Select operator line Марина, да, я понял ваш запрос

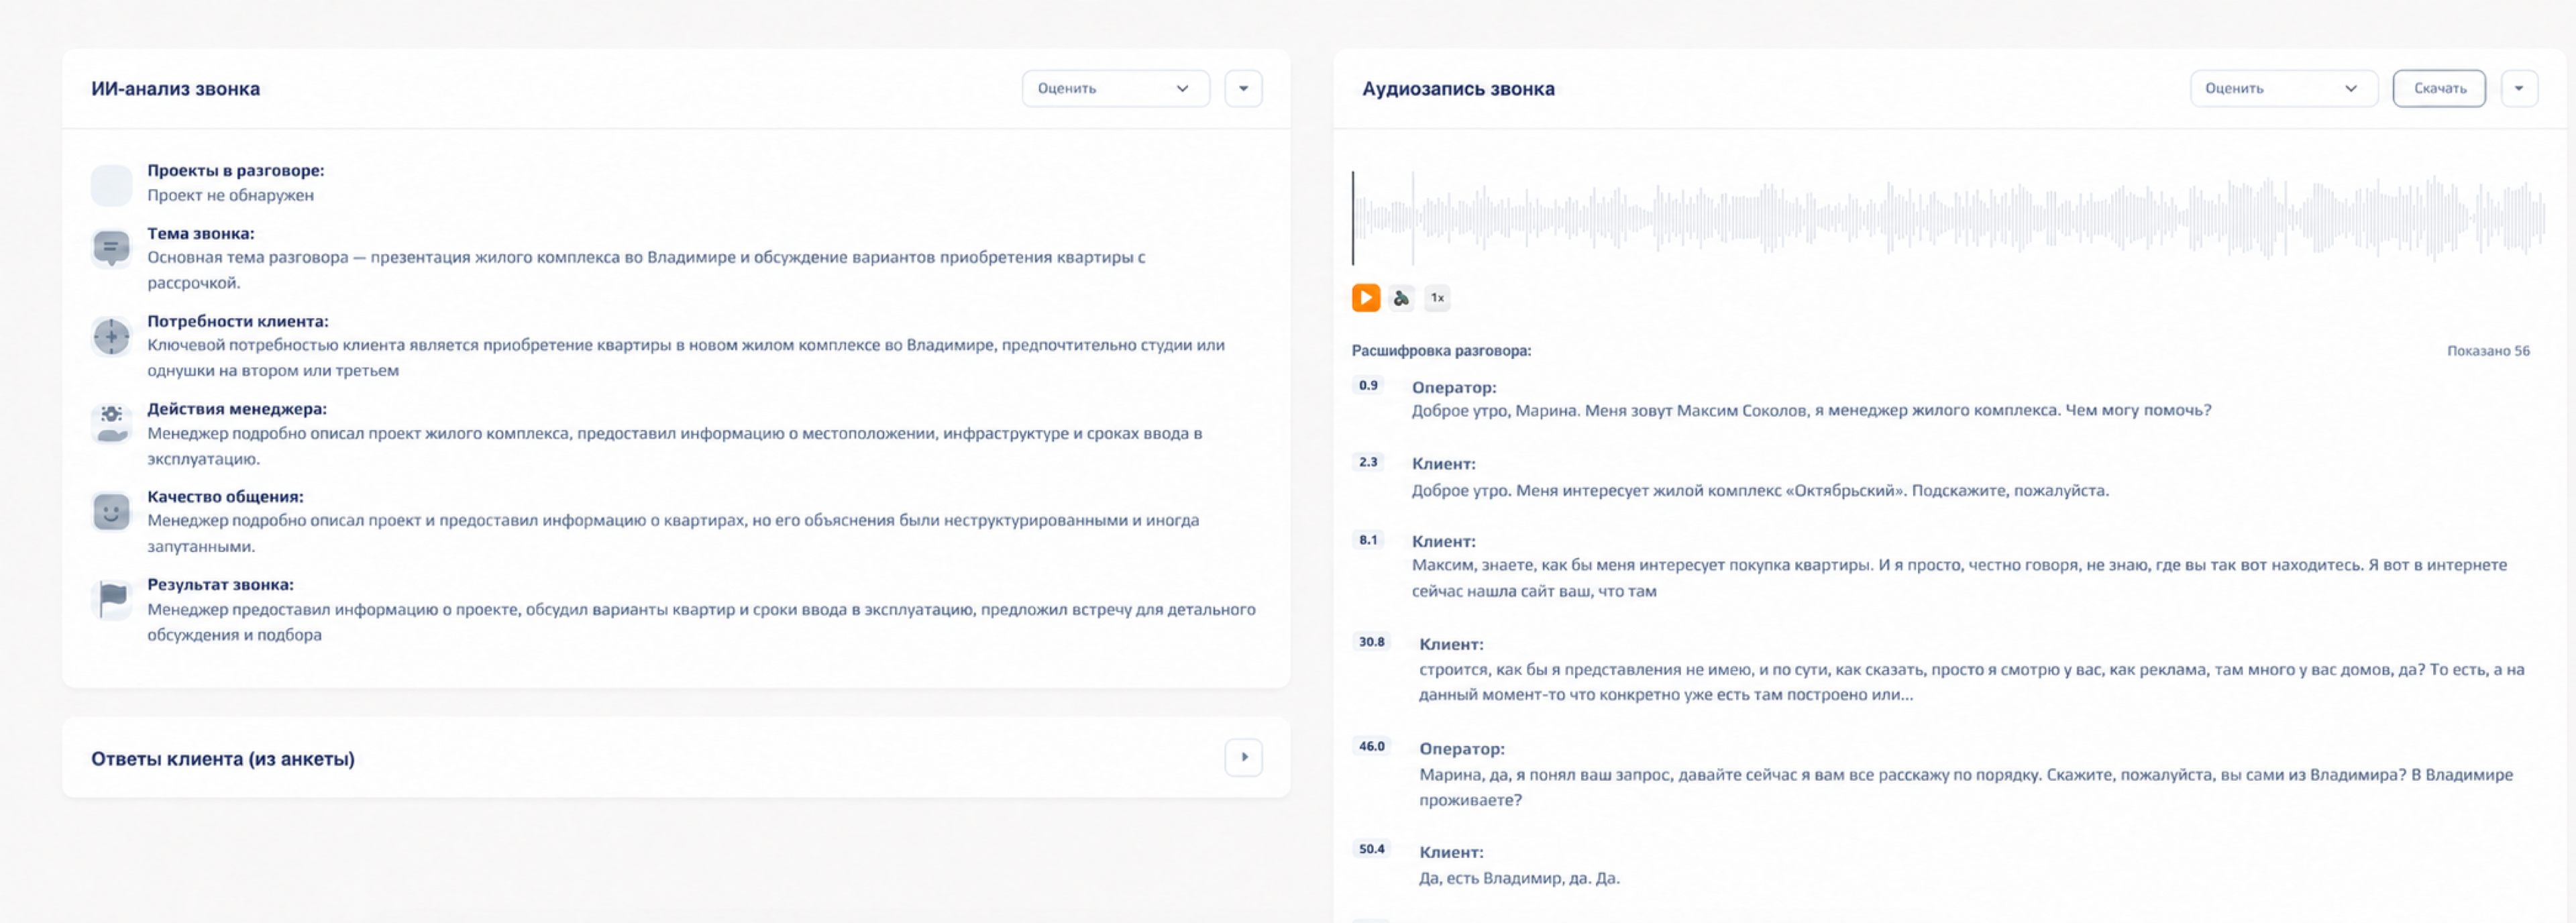[1966, 787]
